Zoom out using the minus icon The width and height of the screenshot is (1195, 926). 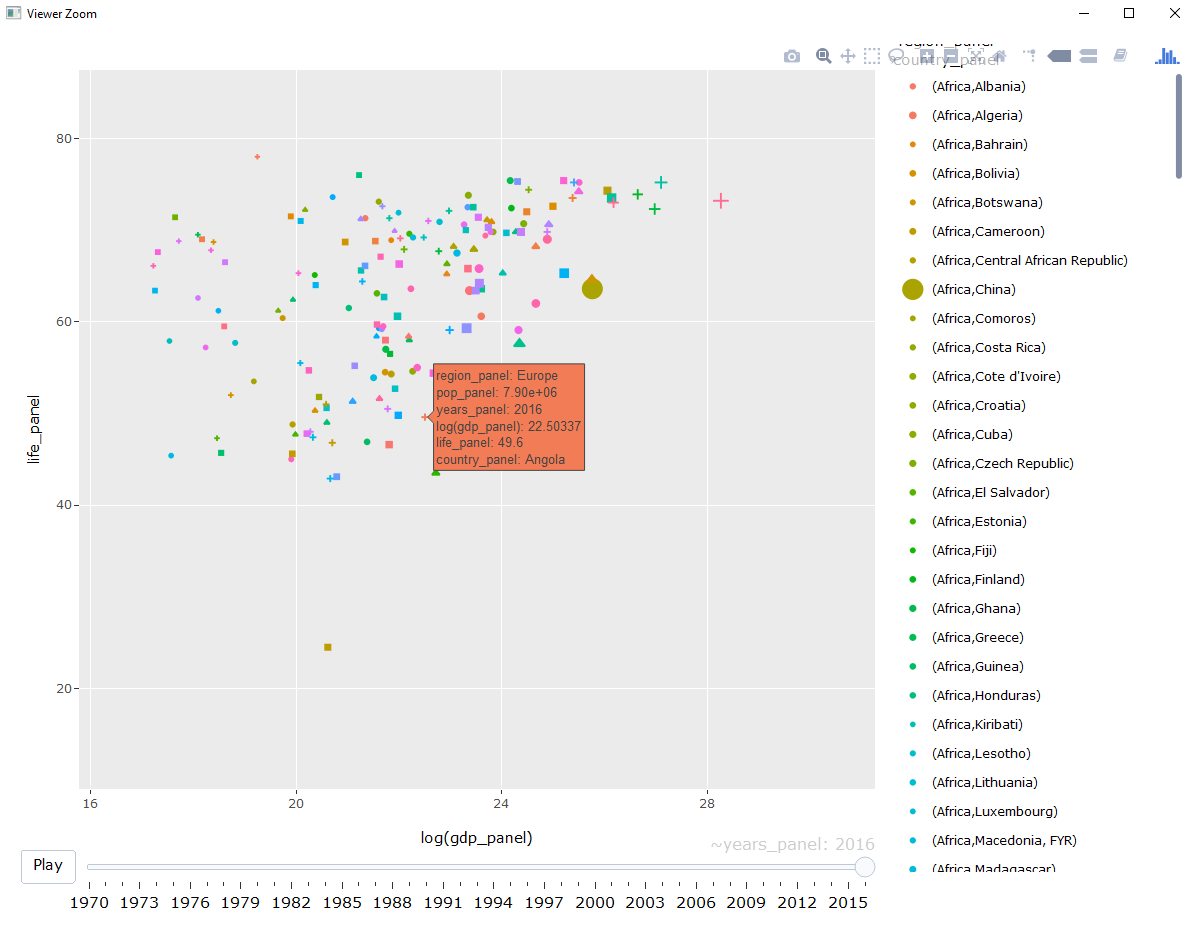(950, 56)
